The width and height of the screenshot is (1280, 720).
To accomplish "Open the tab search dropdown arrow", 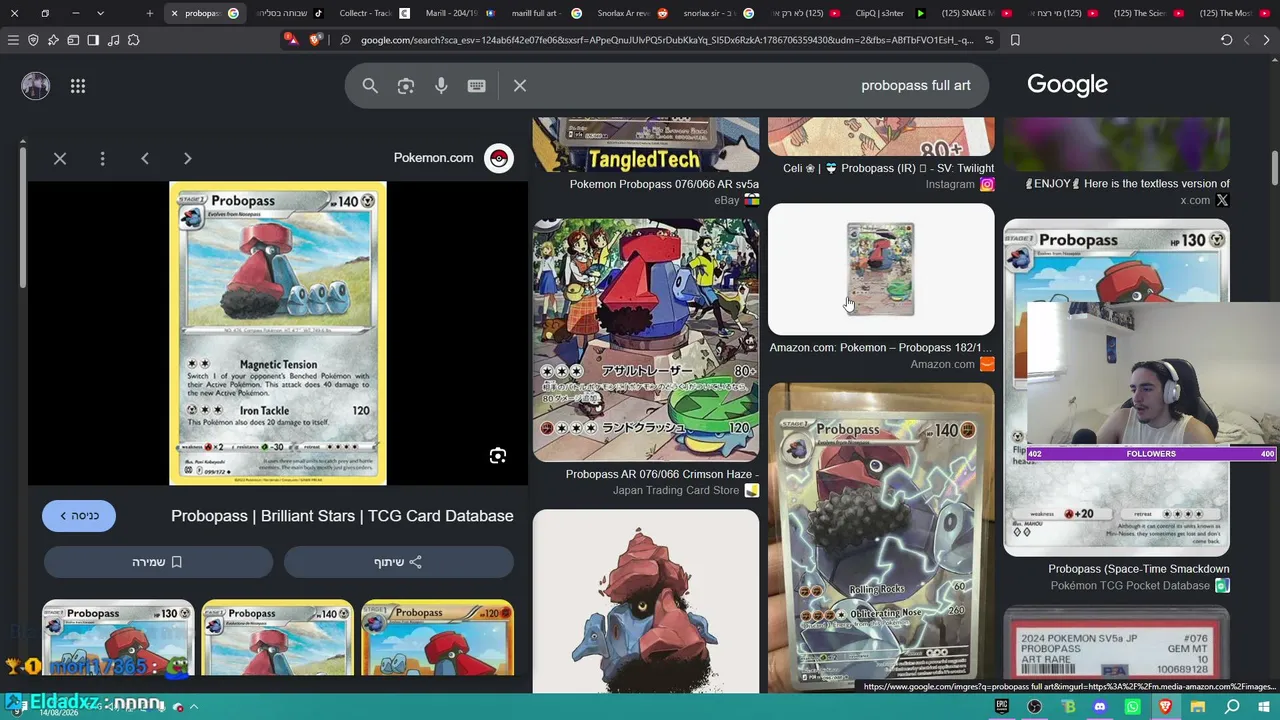I will tap(100, 13).
